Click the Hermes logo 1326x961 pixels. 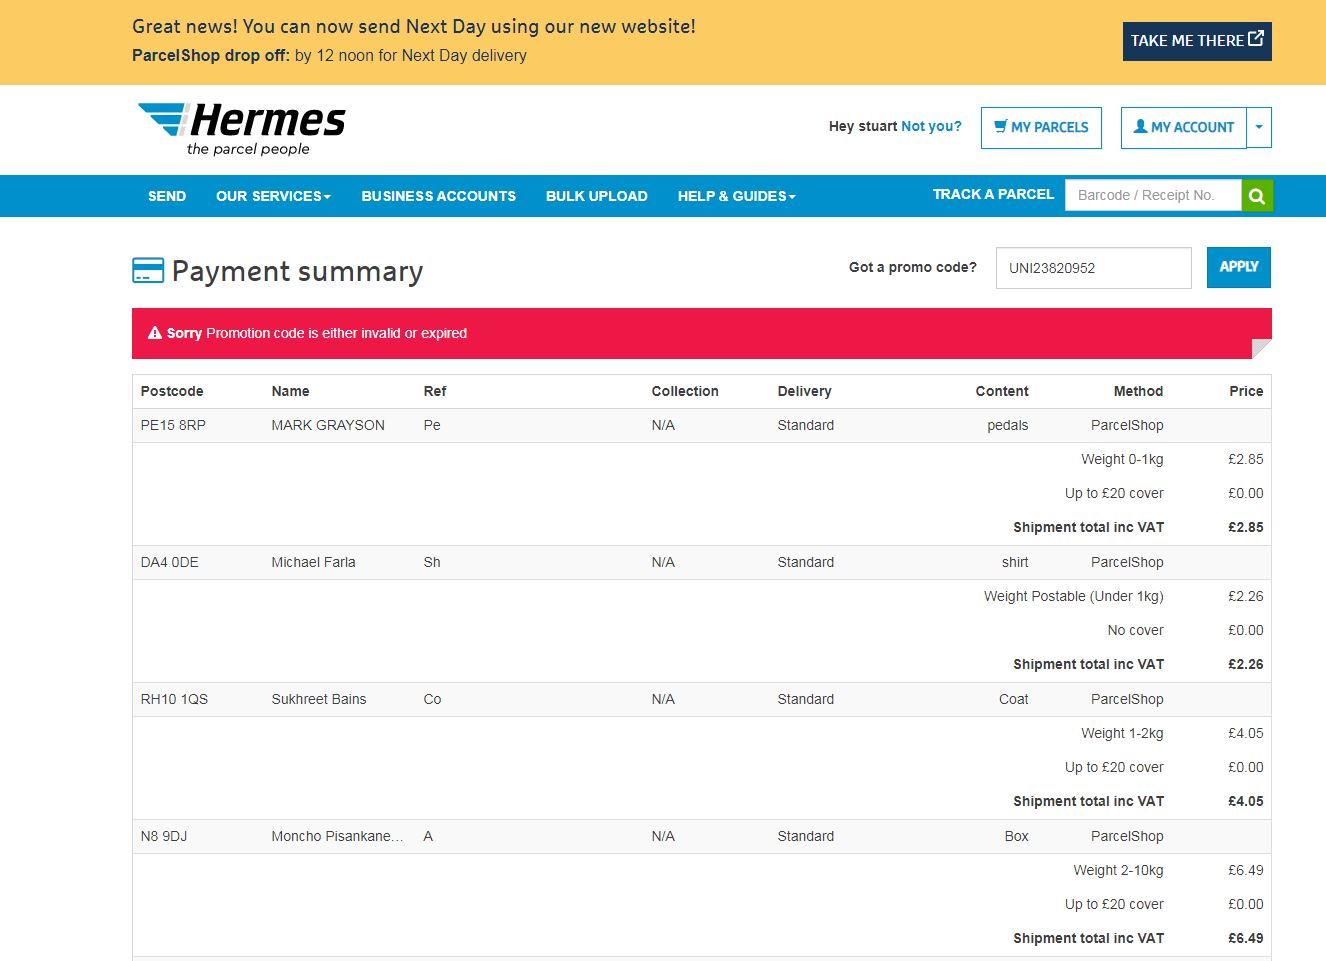(x=242, y=128)
